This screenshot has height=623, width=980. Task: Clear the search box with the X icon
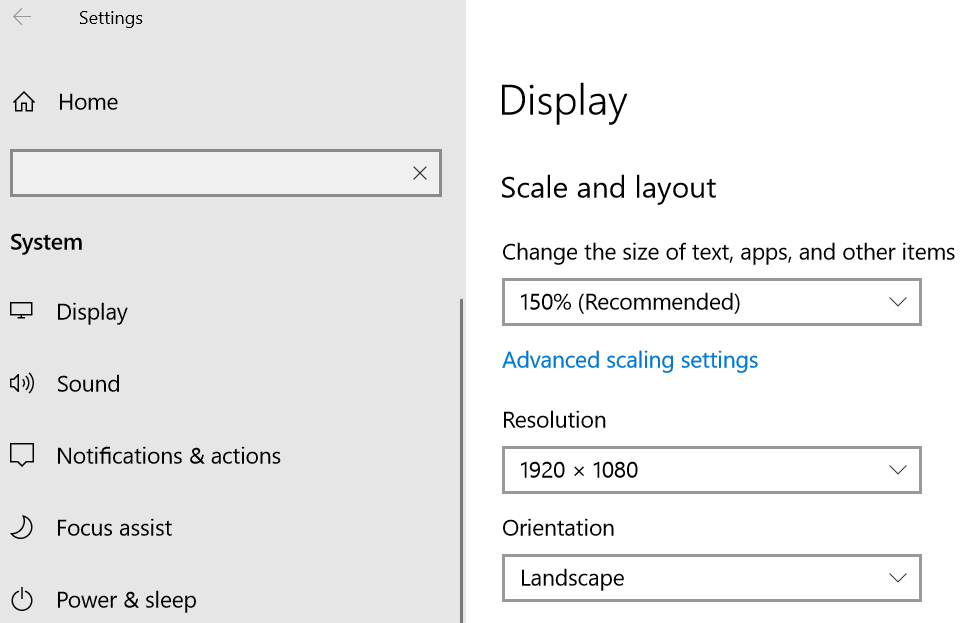point(420,173)
